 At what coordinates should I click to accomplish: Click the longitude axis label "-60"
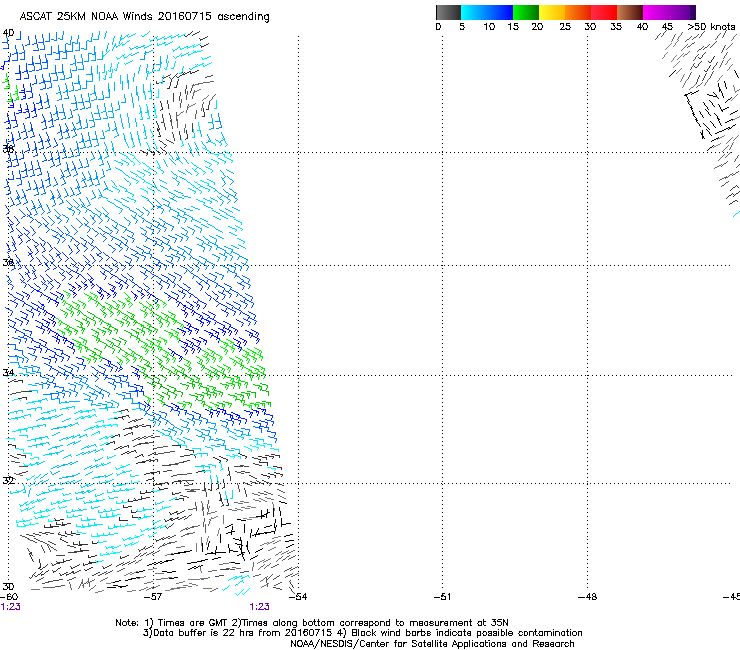[x=8, y=597]
